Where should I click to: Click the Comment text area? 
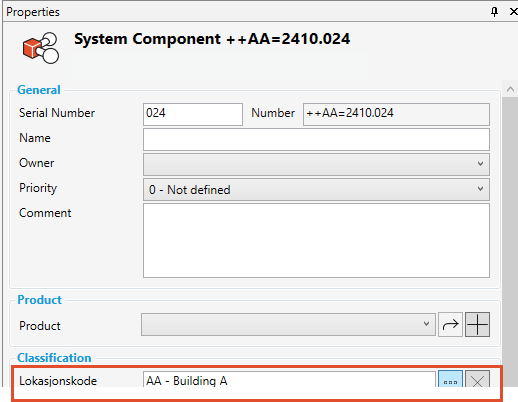pyautogui.click(x=316, y=240)
